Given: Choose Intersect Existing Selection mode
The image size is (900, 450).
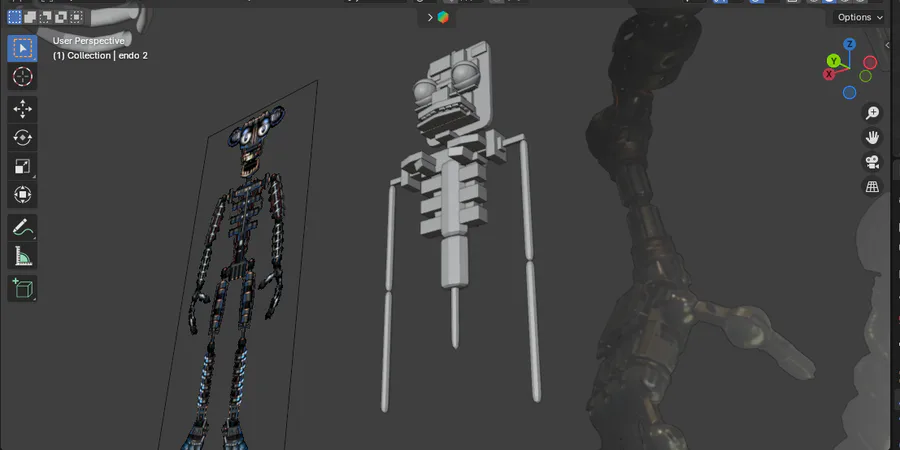Looking at the screenshot, I should pos(76,17).
